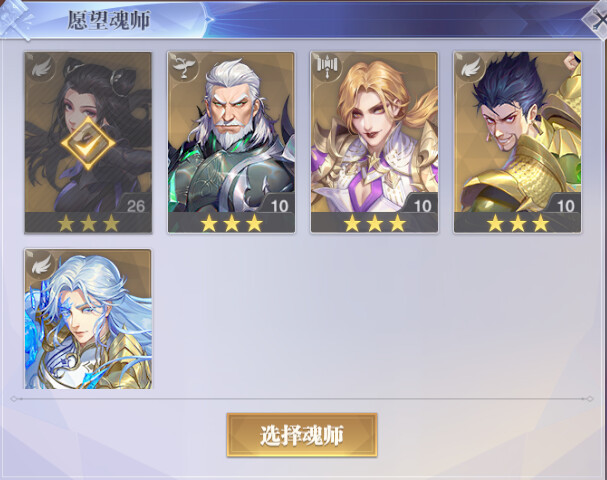Click the 选择魂师 button

(302, 435)
